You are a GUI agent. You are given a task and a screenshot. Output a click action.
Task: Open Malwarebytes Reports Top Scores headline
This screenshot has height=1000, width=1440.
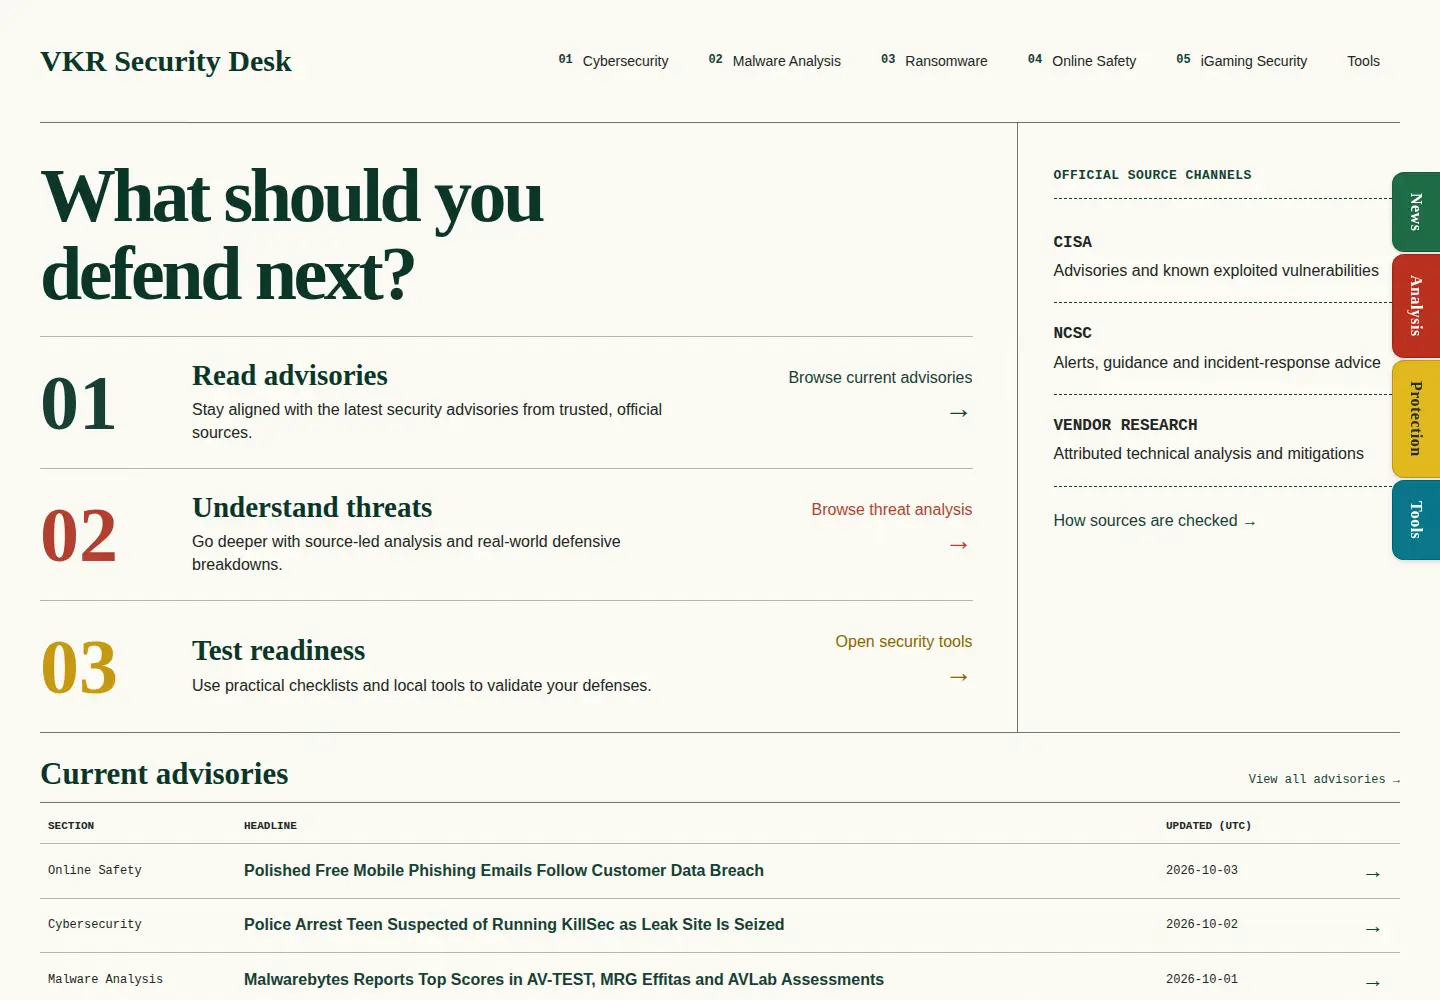(564, 980)
